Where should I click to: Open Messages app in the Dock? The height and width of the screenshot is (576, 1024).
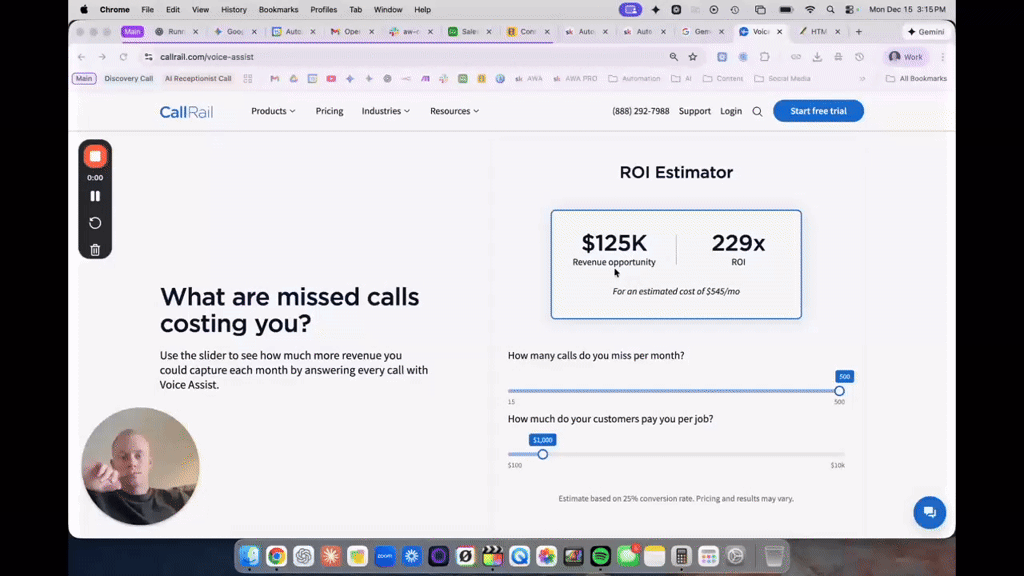pyautogui.click(x=628, y=556)
